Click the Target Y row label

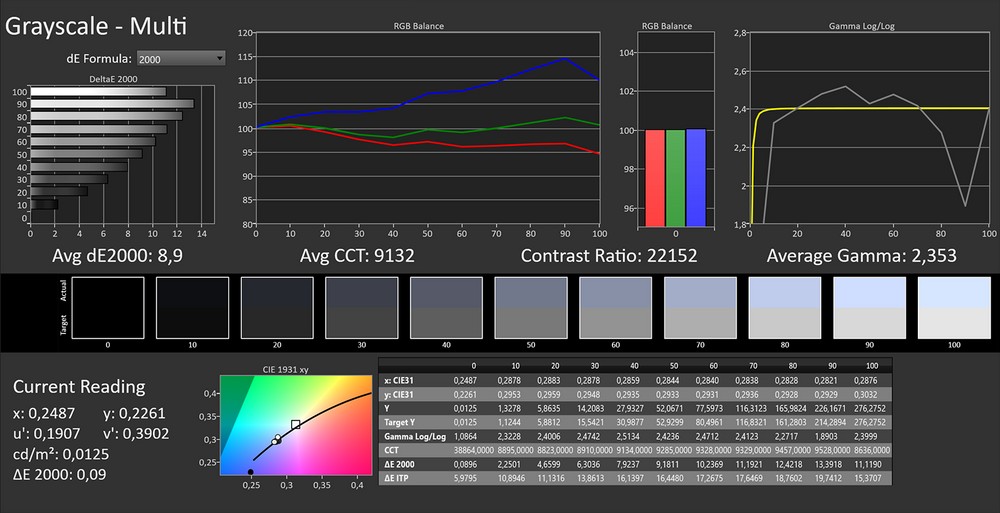click(400, 423)
